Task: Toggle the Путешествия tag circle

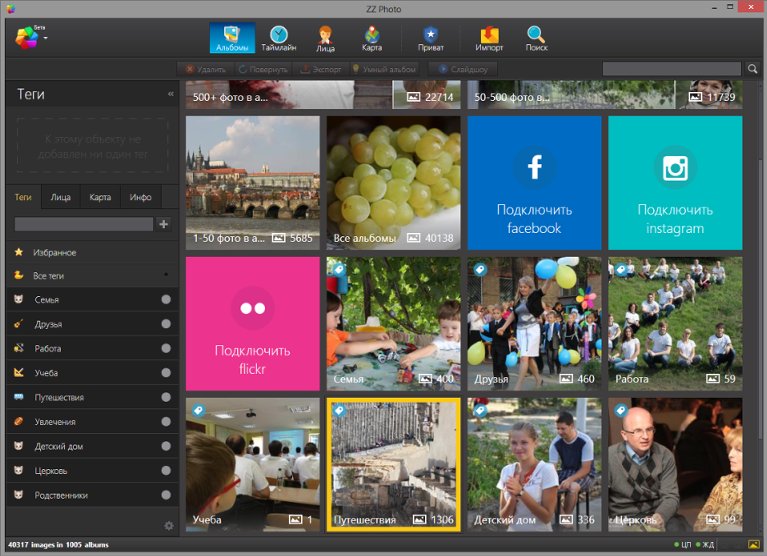Action: pyautogui.click(x=166, y=398)
